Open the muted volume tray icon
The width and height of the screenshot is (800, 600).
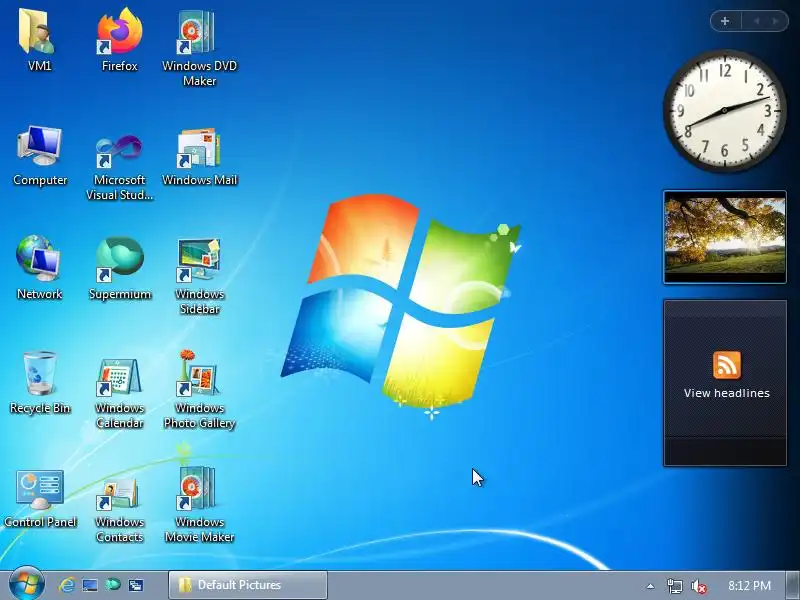click(x=698, y=586)
